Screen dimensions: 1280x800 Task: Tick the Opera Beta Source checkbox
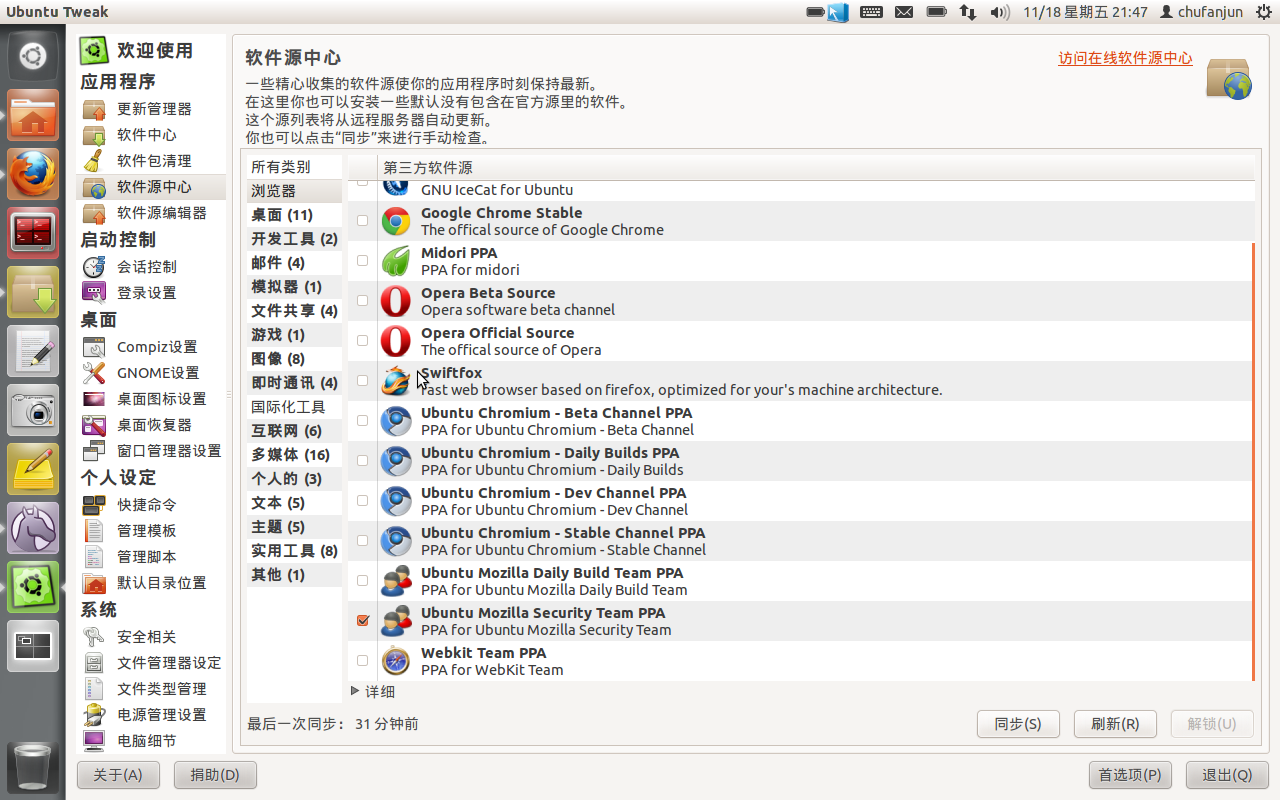point(362,301)
